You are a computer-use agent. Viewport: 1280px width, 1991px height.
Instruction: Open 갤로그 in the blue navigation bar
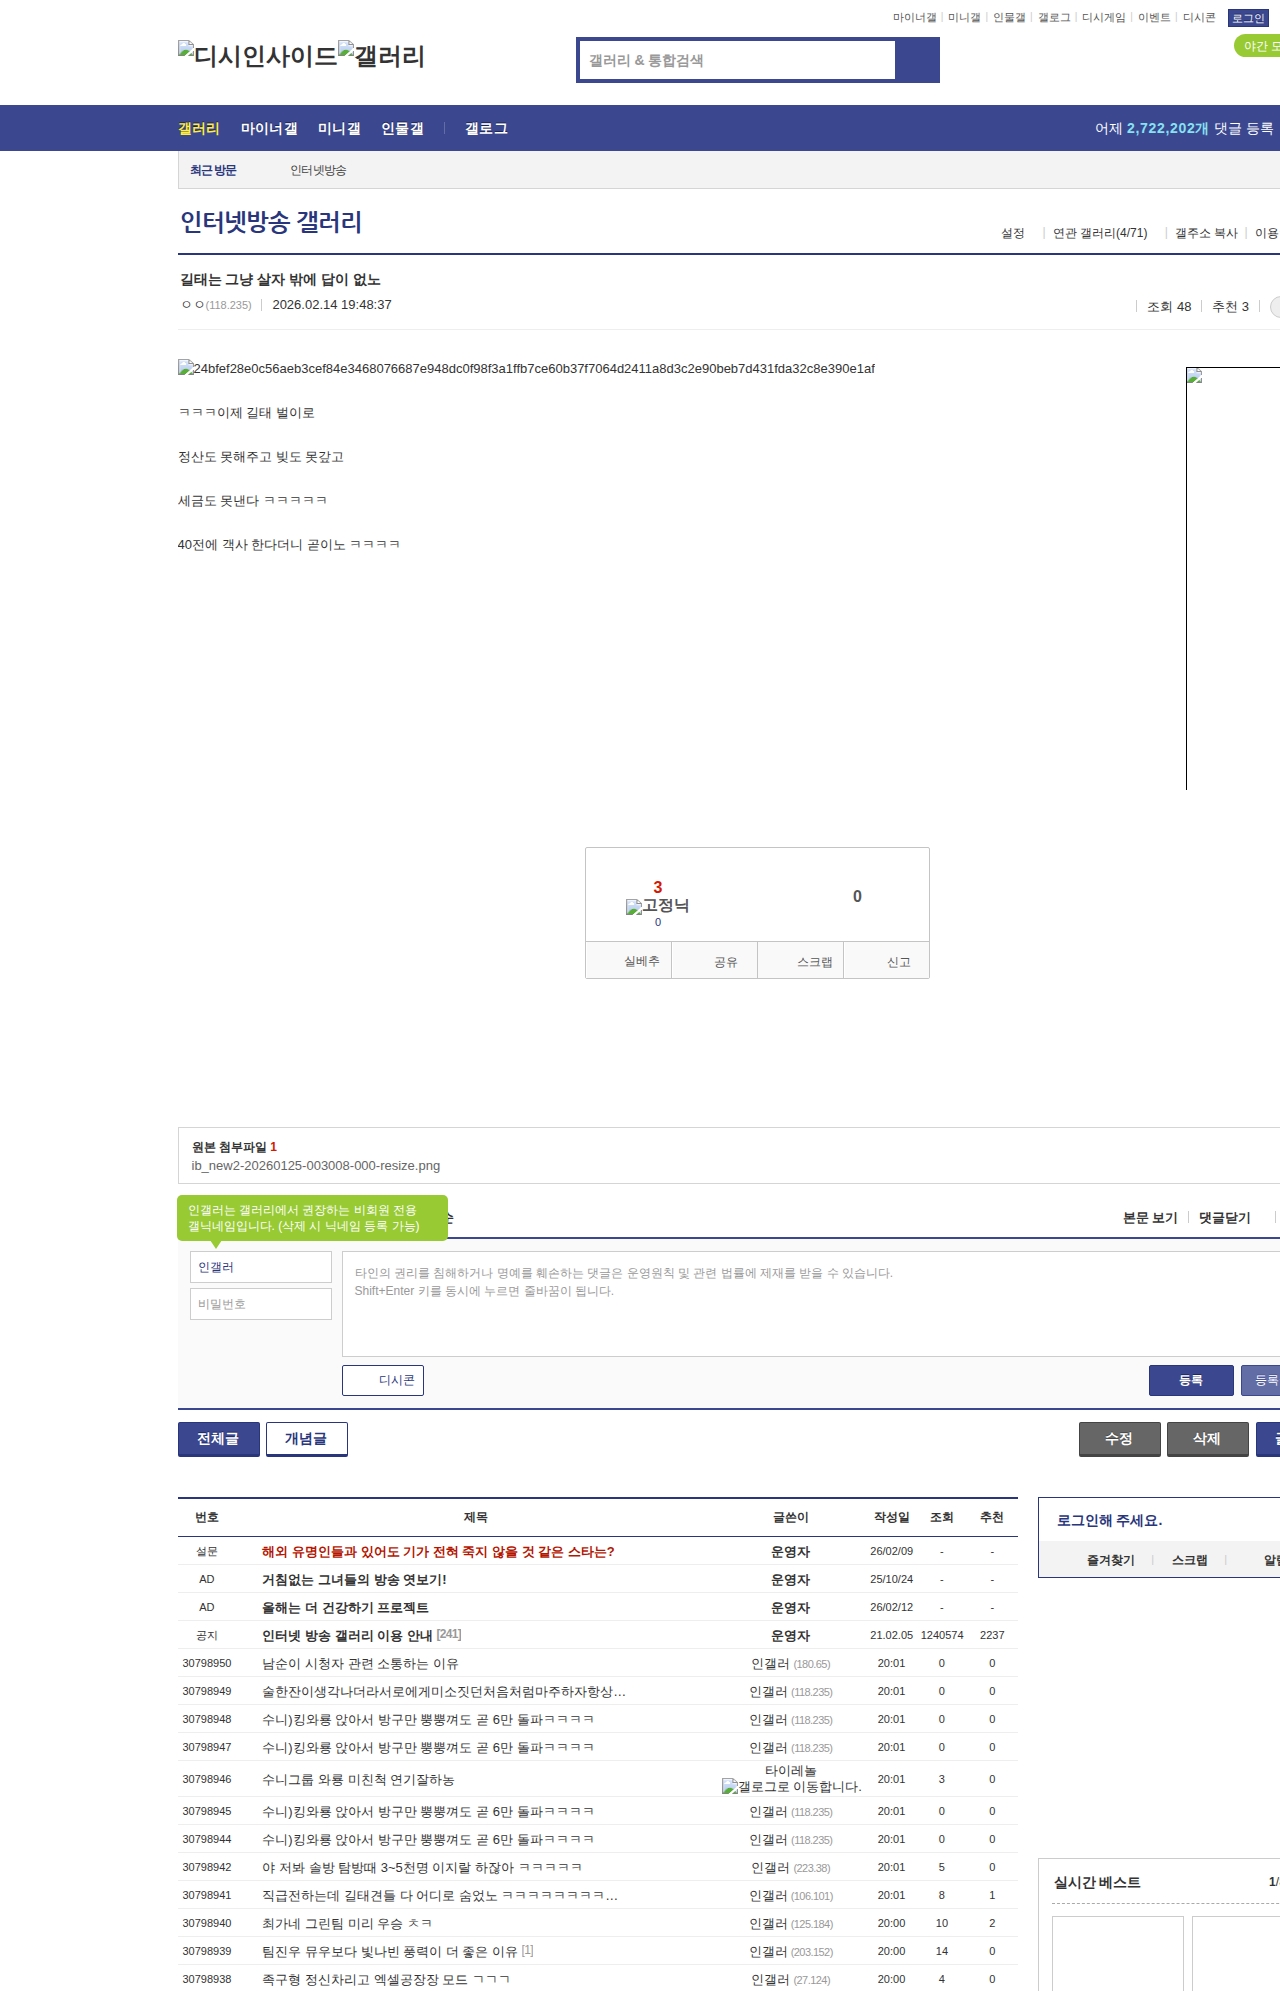pos(486,129)
